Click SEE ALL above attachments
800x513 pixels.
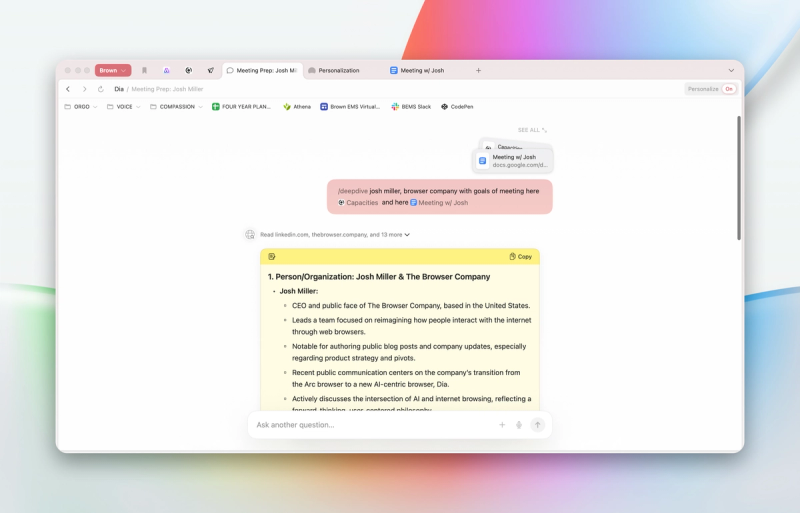(532, 130)
